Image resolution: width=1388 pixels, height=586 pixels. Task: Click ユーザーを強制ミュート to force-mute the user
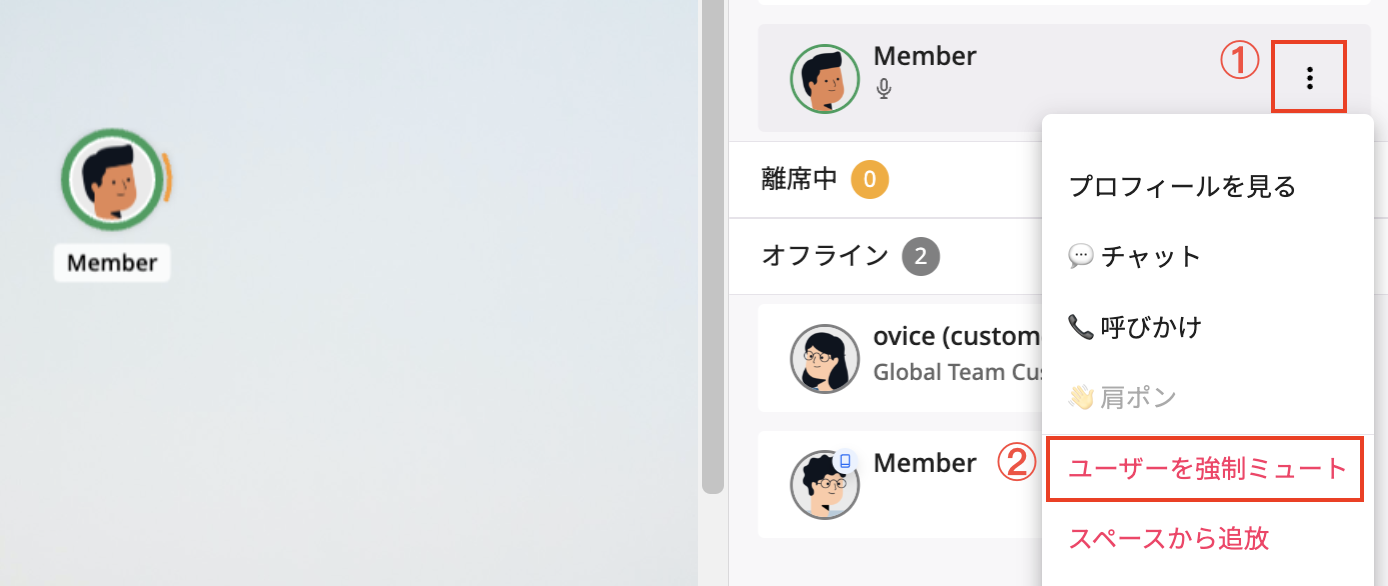point(1204,469)
